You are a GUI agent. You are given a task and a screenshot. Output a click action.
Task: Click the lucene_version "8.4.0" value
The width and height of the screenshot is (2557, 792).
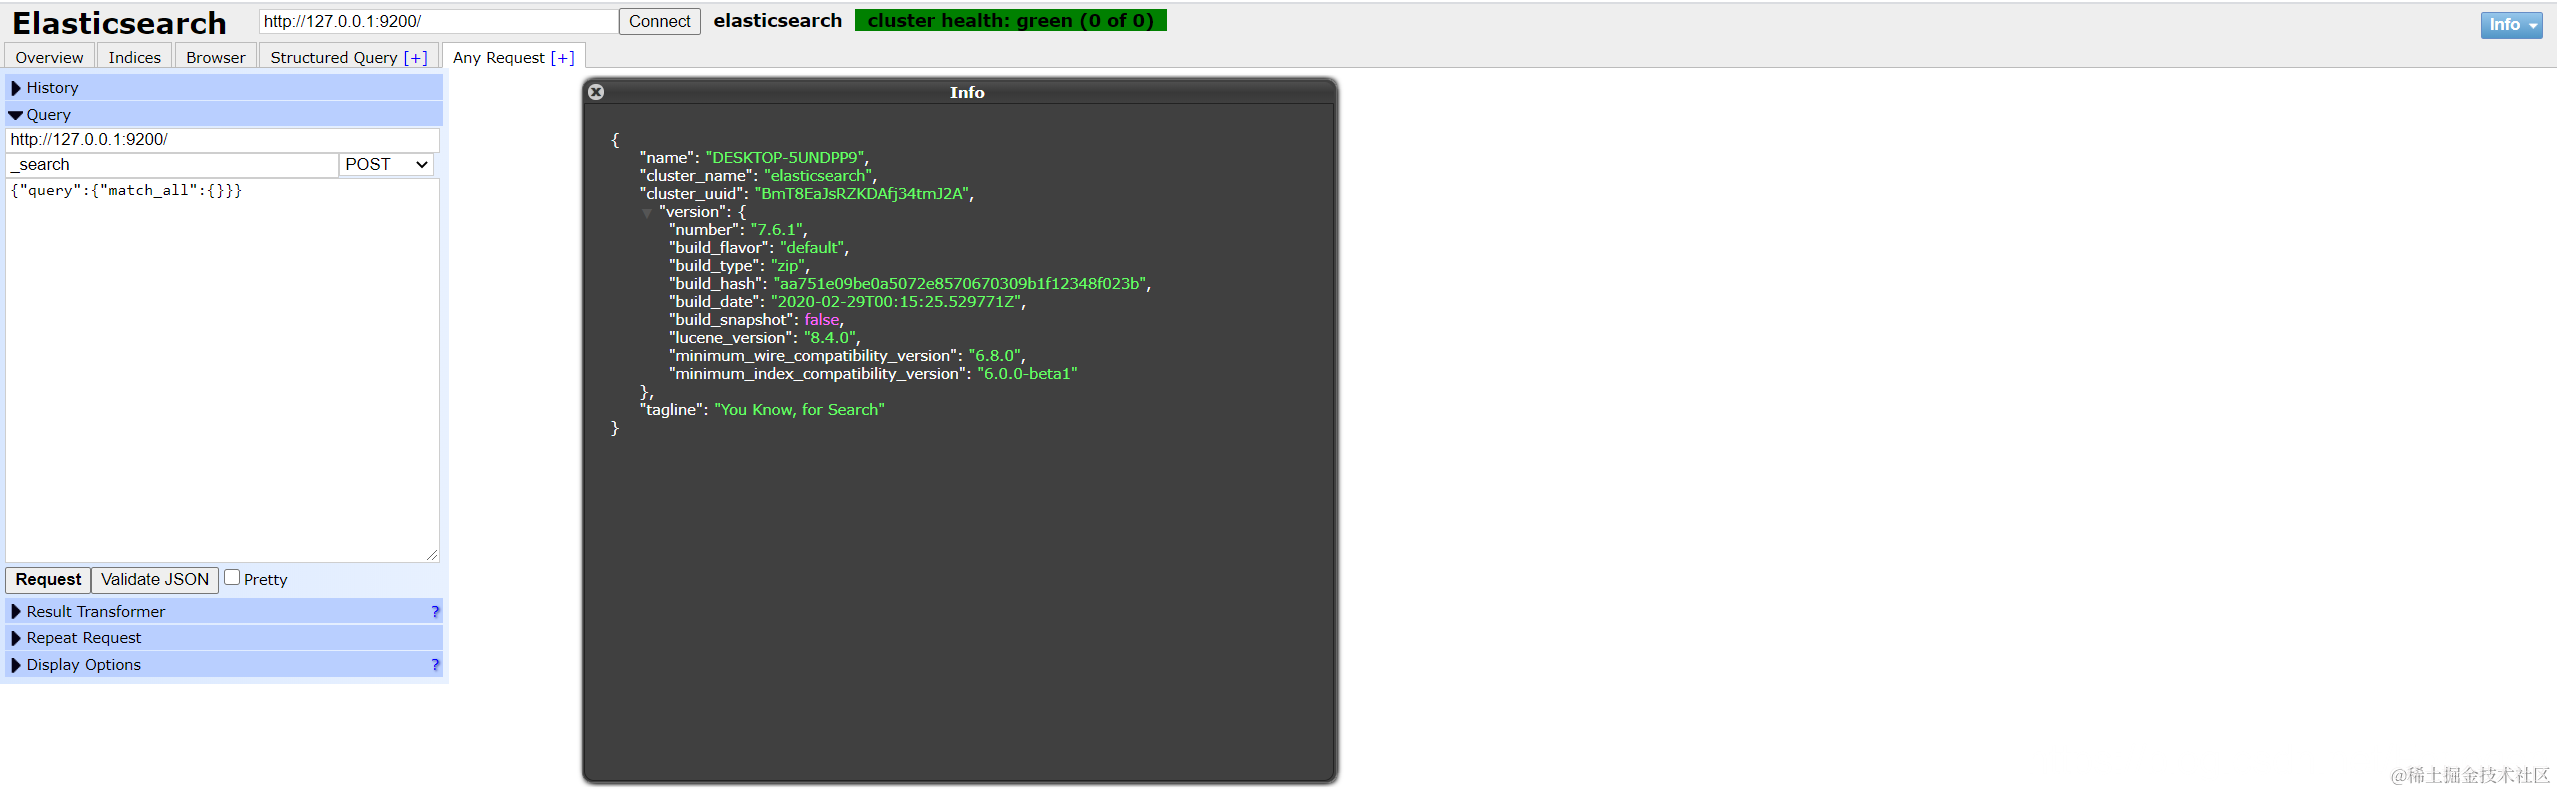pos(830,338)
